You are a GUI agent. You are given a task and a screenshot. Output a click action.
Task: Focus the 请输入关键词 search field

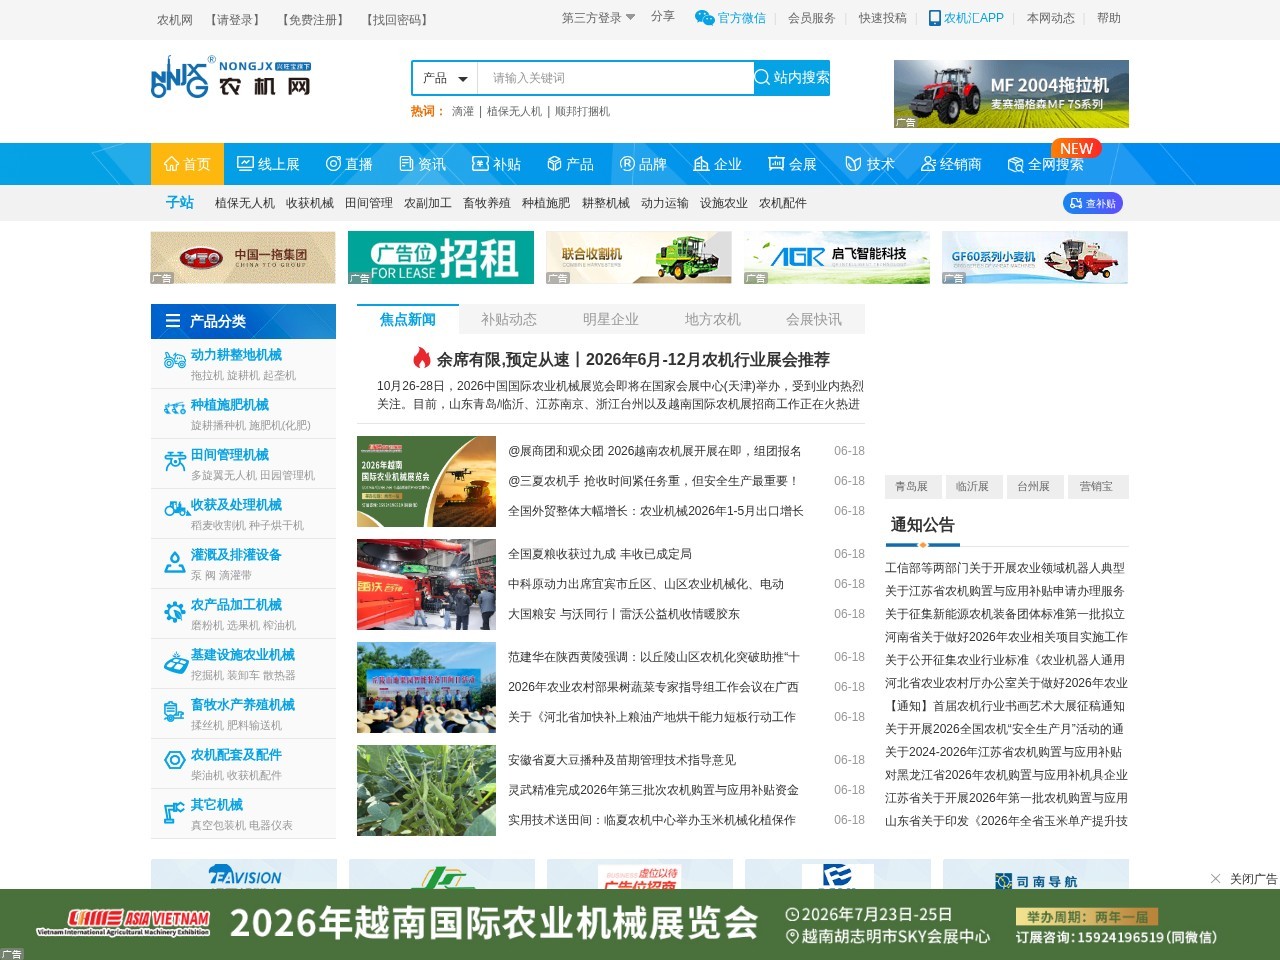[x=615, y=78]
